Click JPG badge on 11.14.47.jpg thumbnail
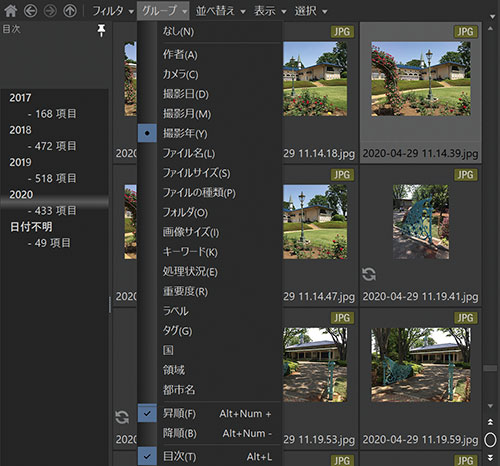 point(342,175)
